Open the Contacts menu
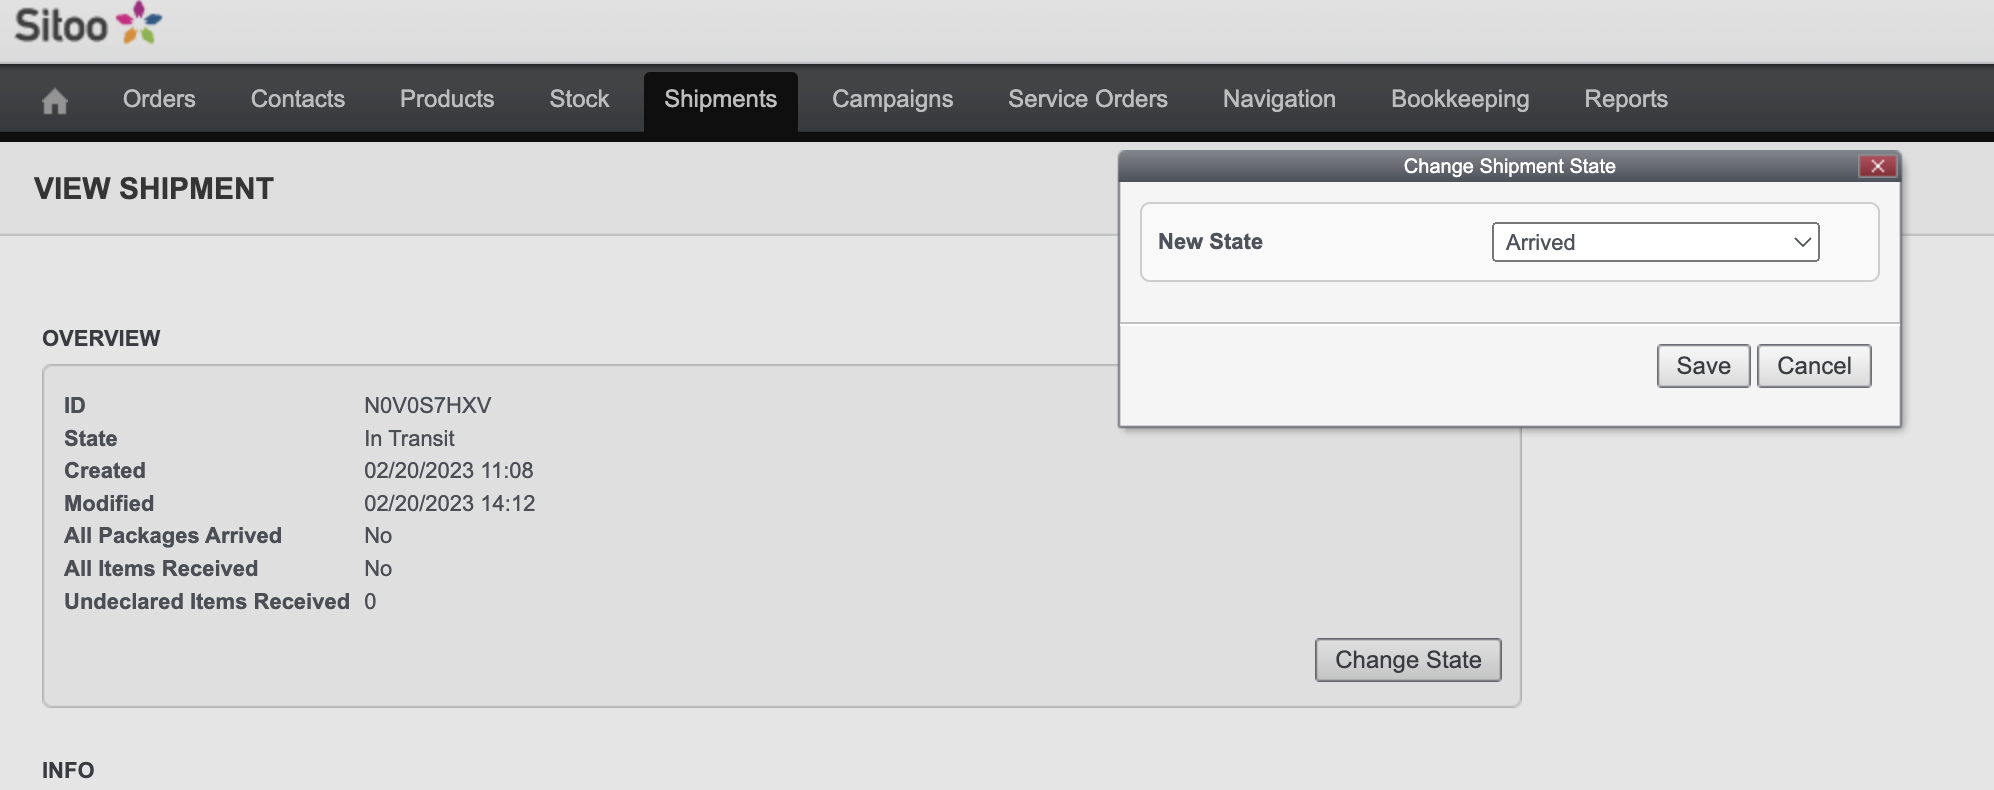This screenshot has width=1994, height=790. (298, 99)
